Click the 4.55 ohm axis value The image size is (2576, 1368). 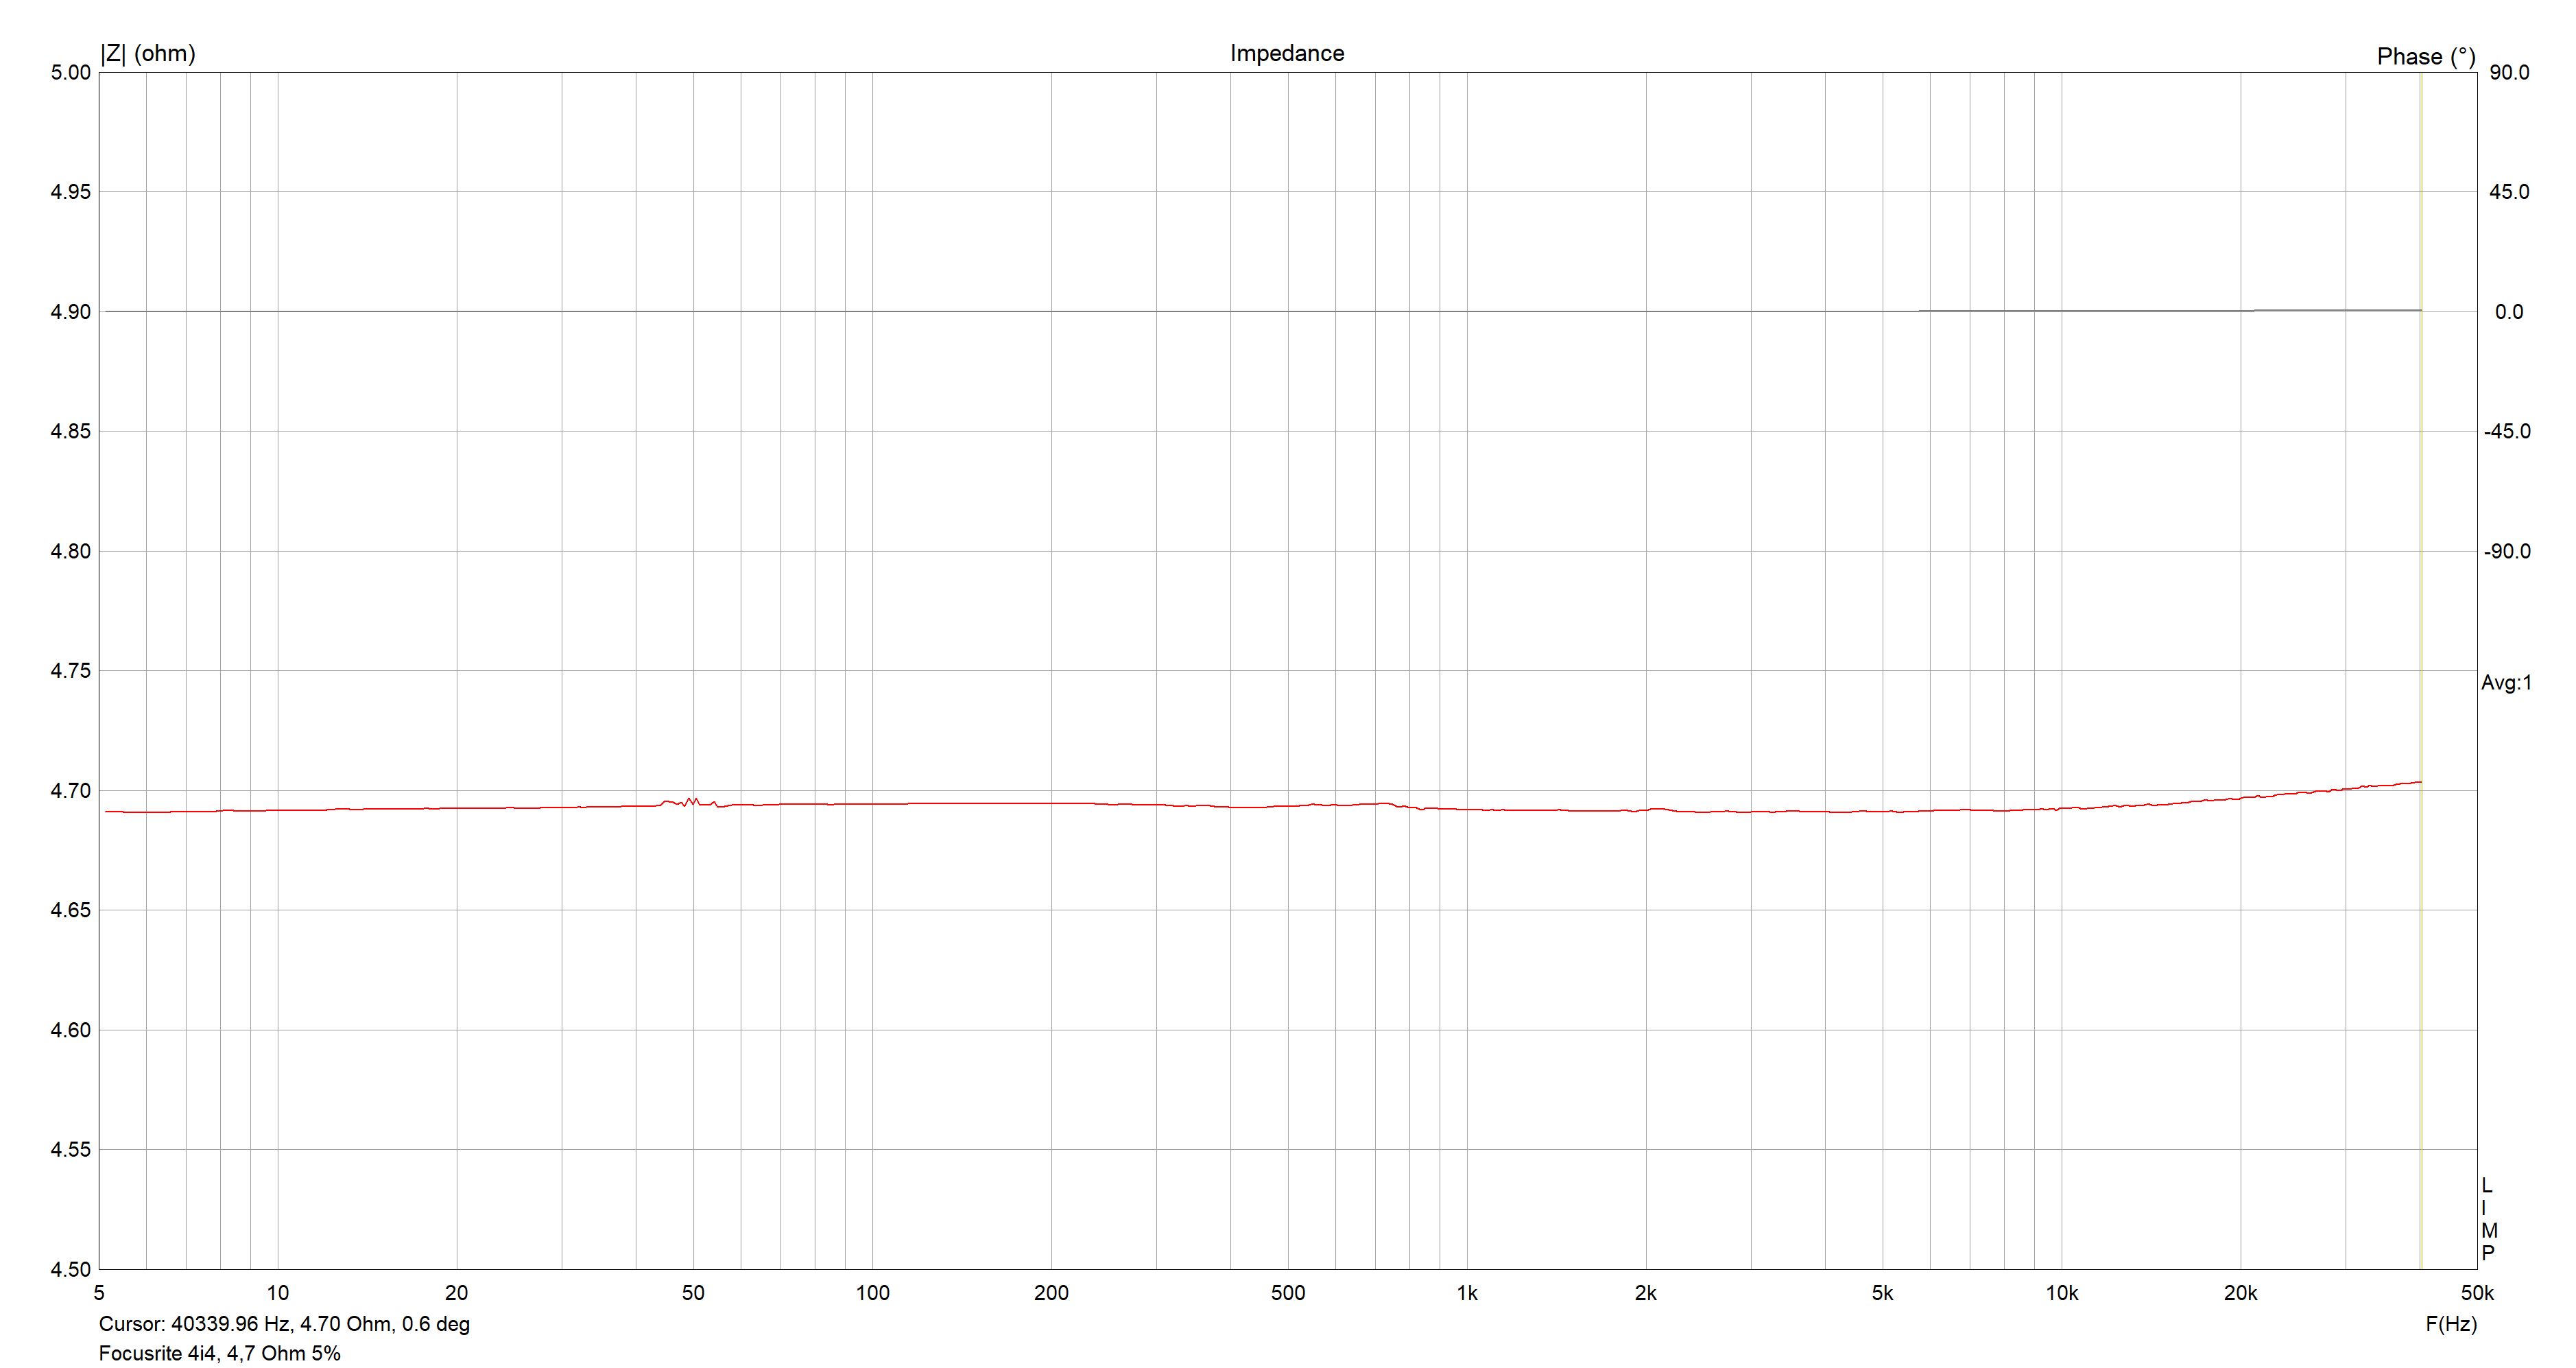pos(71,1150)
